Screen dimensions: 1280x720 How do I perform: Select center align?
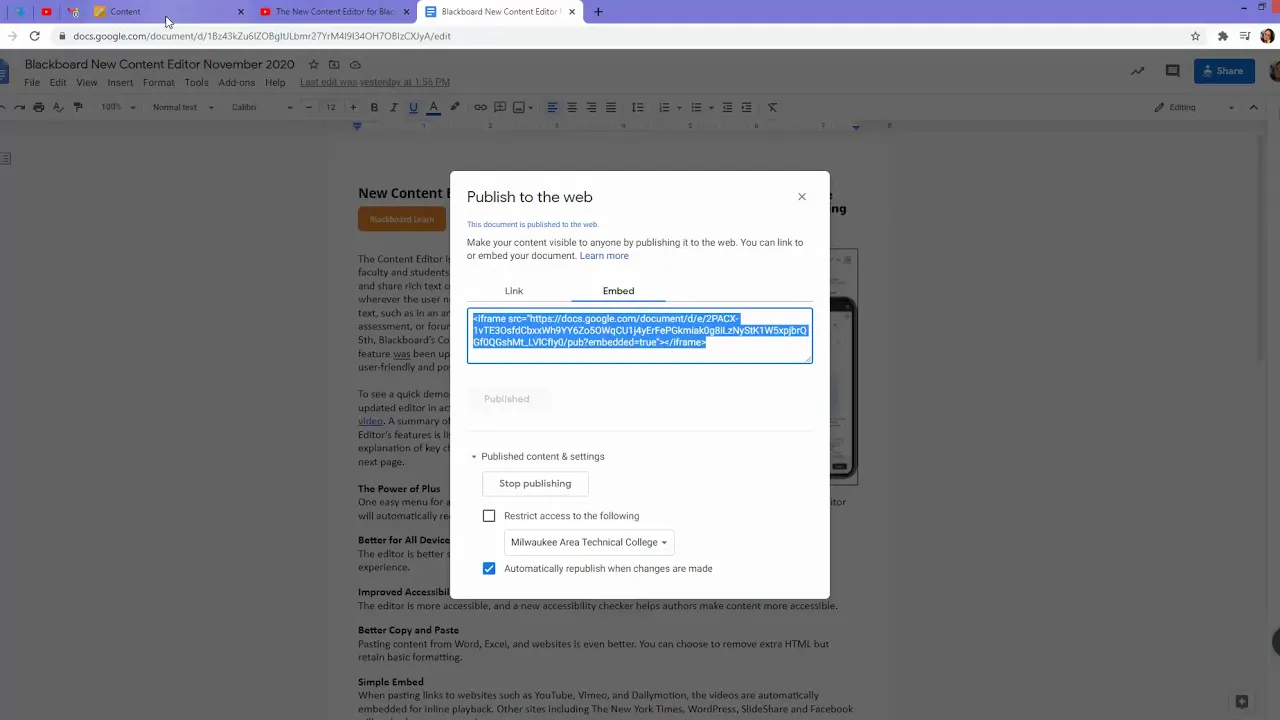tap(572, 107)
